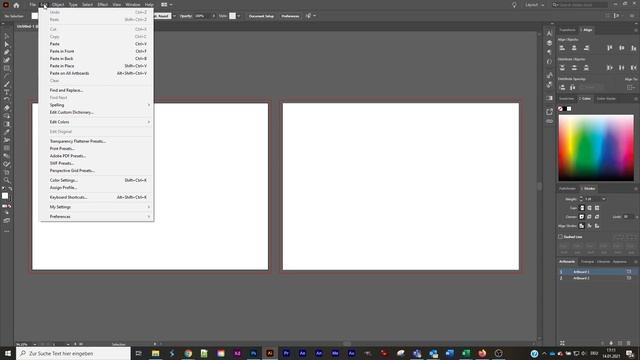Screen dimensions: 640x360
Task: Open Premiere Pro from the taskbar
Action: (286, 353)
